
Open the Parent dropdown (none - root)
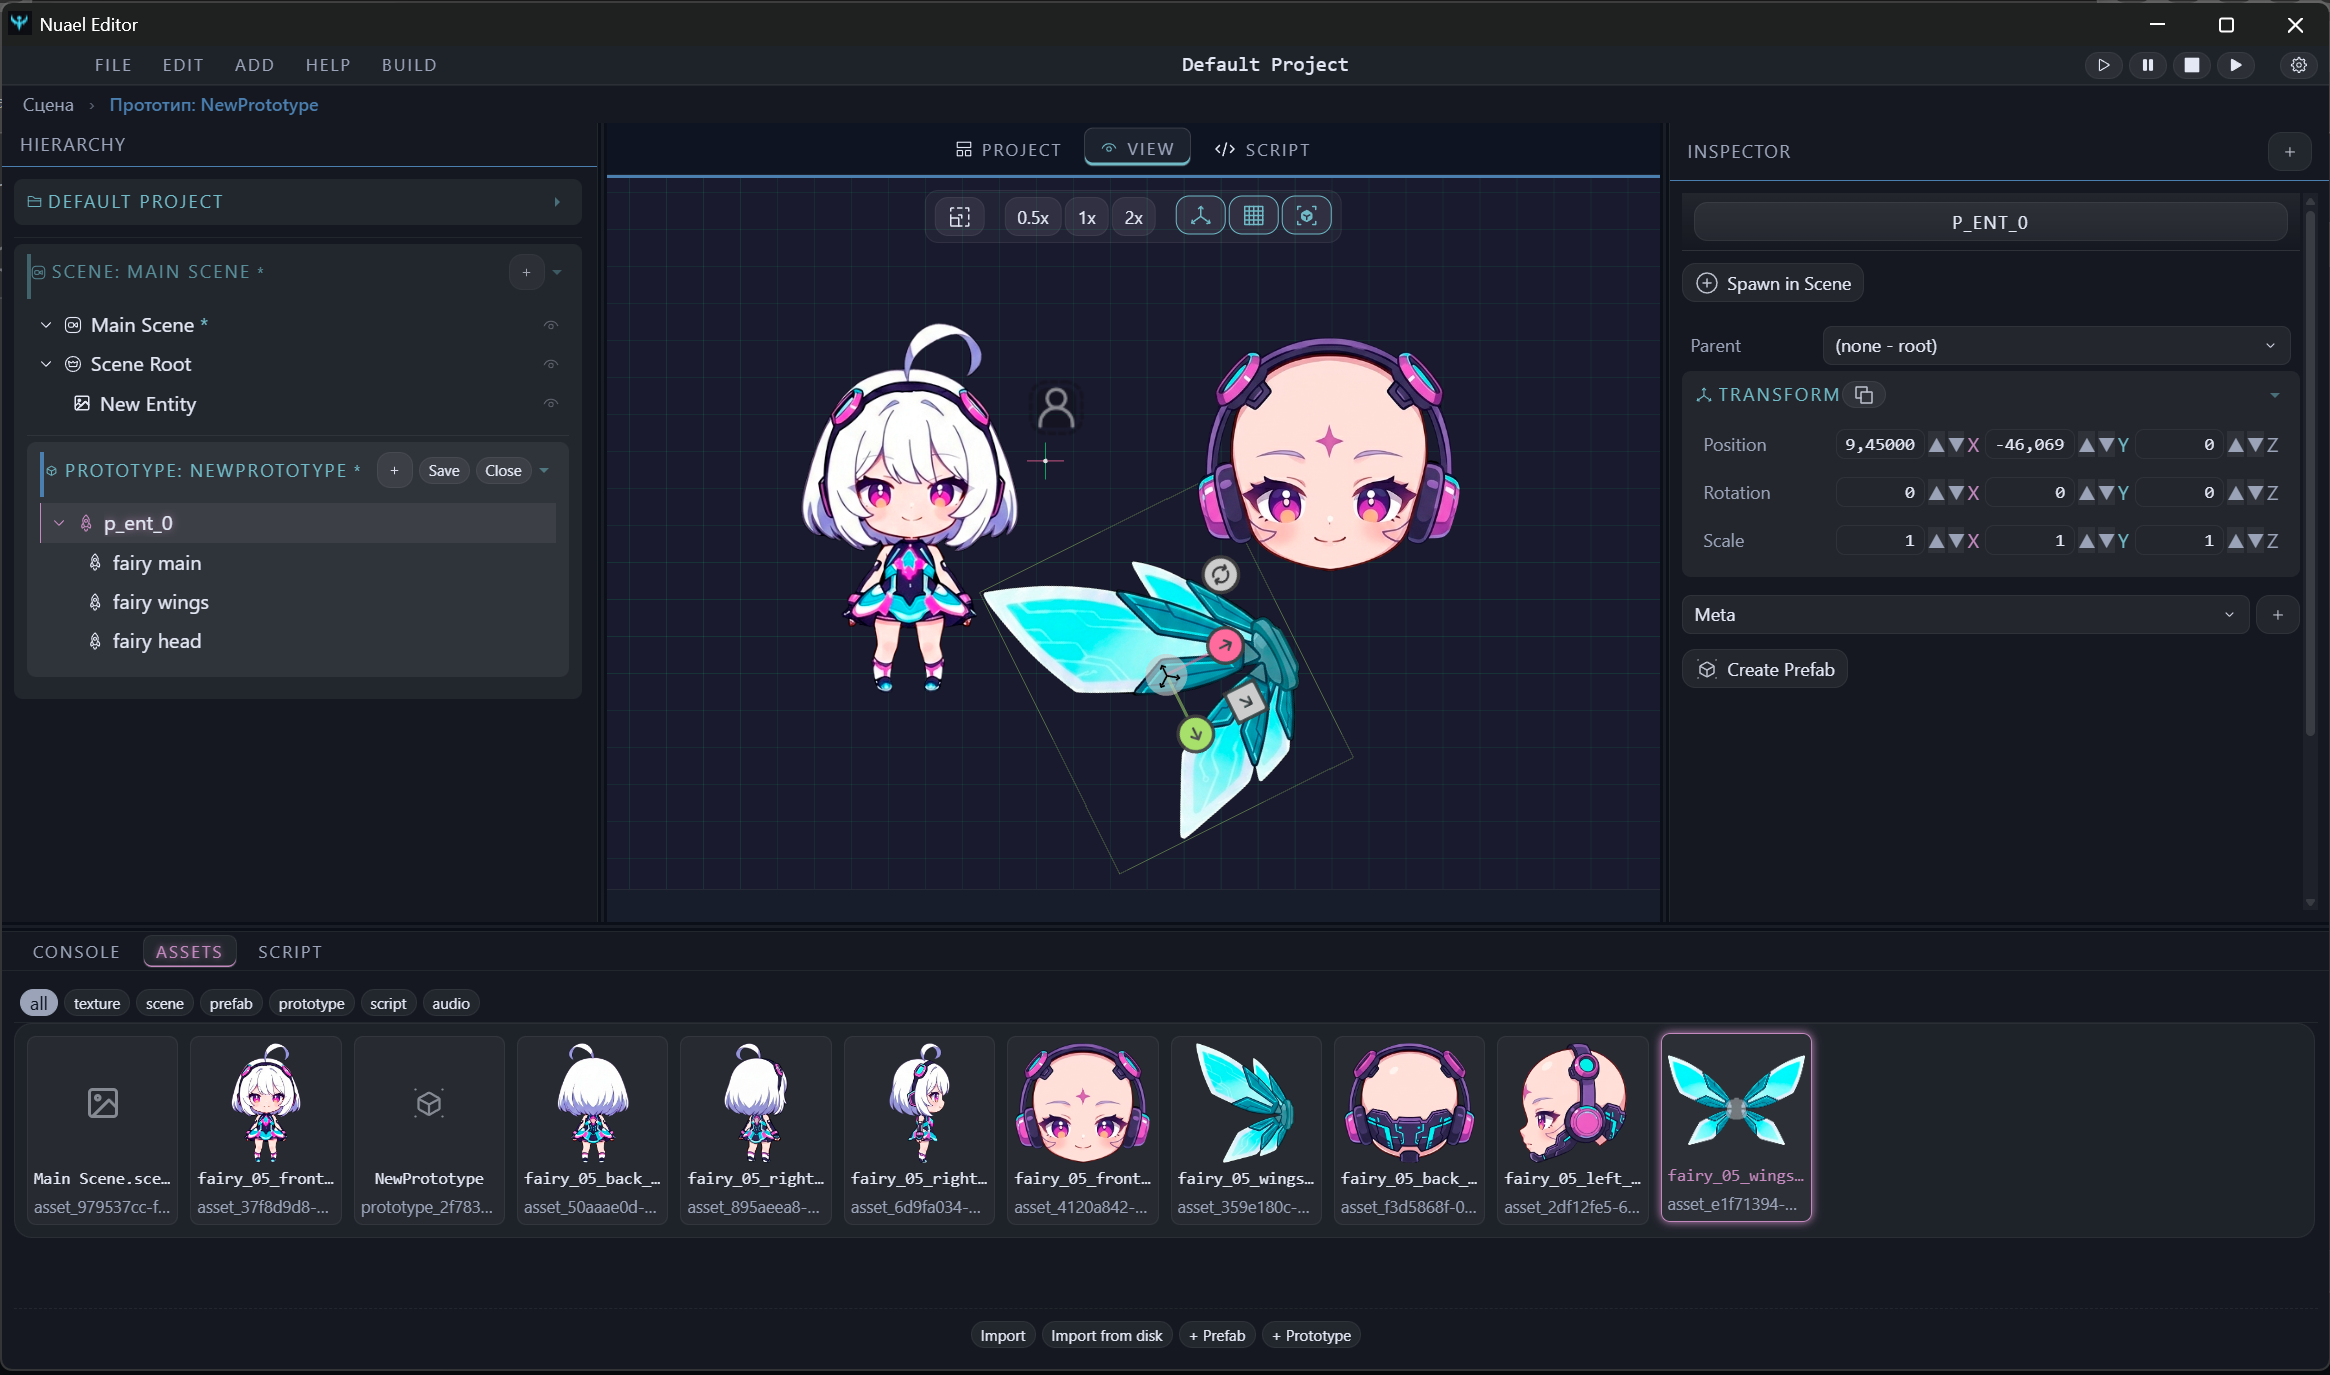[x=2056, y=346]
